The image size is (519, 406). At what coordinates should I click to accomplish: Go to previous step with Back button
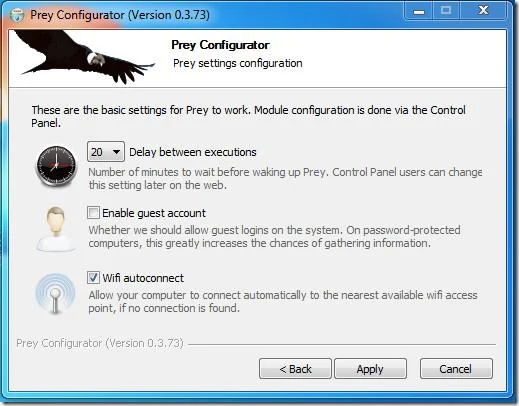point(295,369)
